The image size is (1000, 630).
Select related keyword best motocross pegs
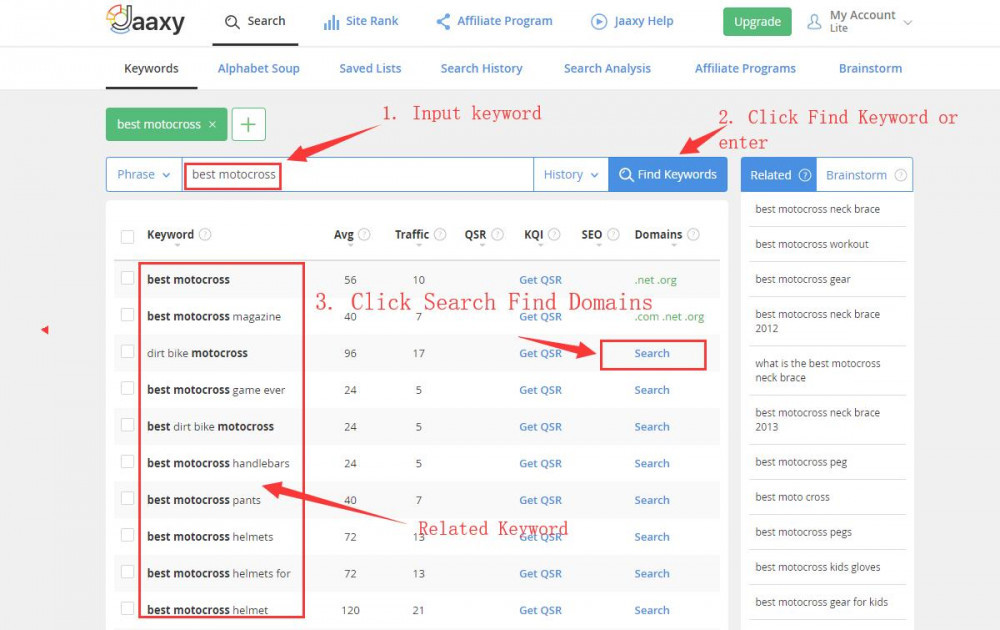(x=803, y=532)
